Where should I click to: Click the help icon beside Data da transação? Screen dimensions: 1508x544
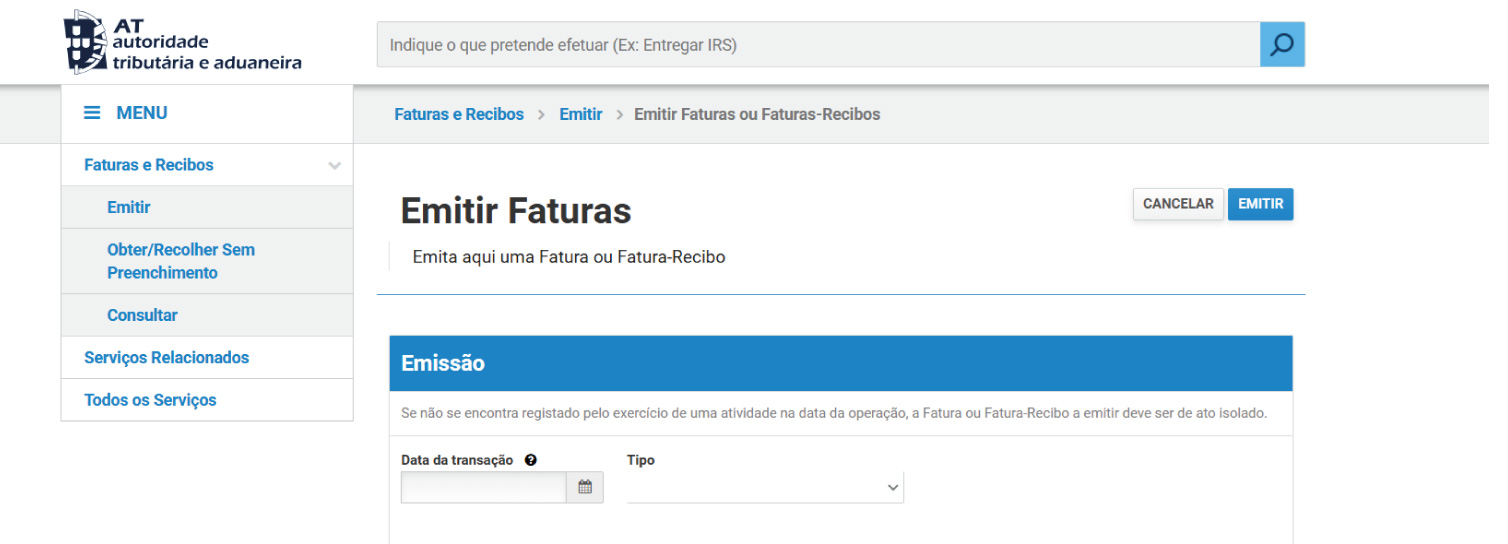pyautogui.click(x=530, y=460)
